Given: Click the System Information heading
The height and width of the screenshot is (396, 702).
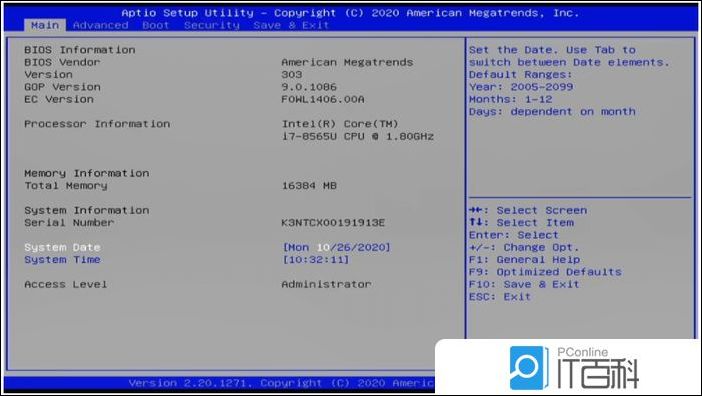Looking at the screenshot, I should 87,210.
